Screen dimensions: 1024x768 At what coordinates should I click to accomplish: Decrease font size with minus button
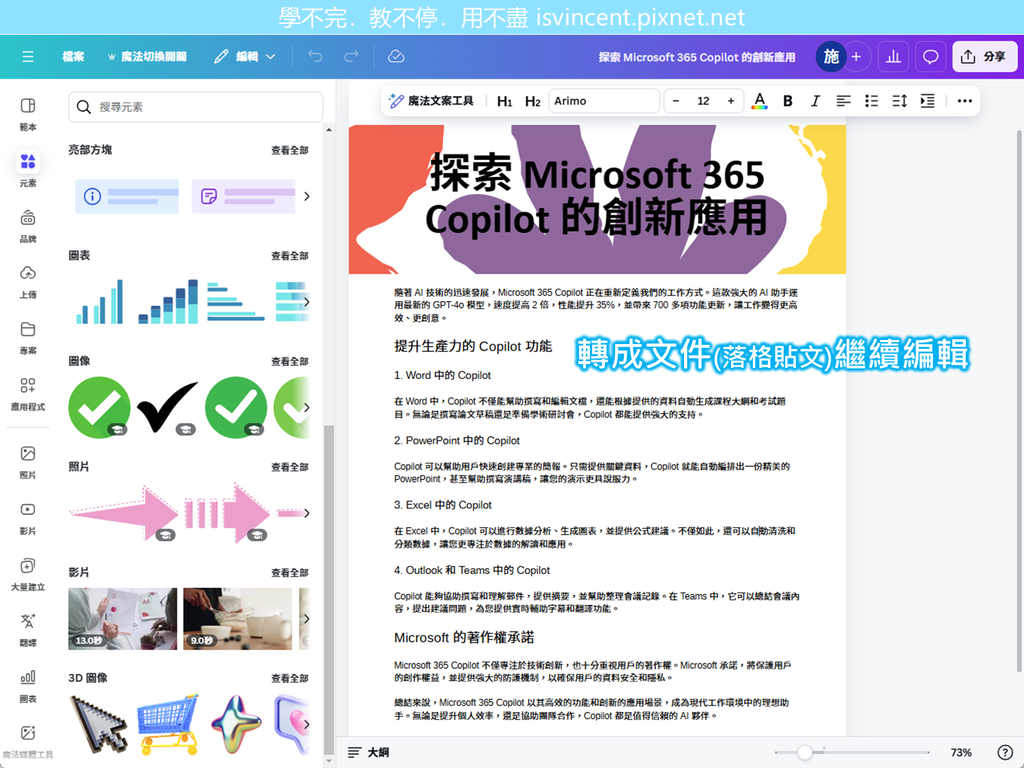point(676,101)
